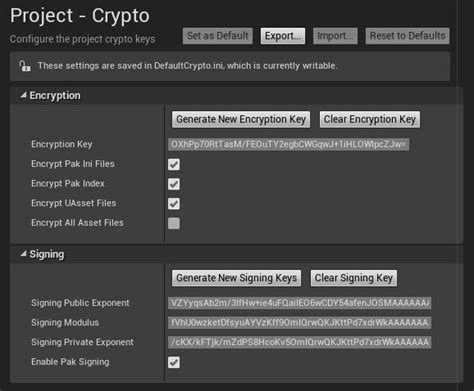Reset settings via Reset to Defaults
The image size is (474, 391).
407,36
